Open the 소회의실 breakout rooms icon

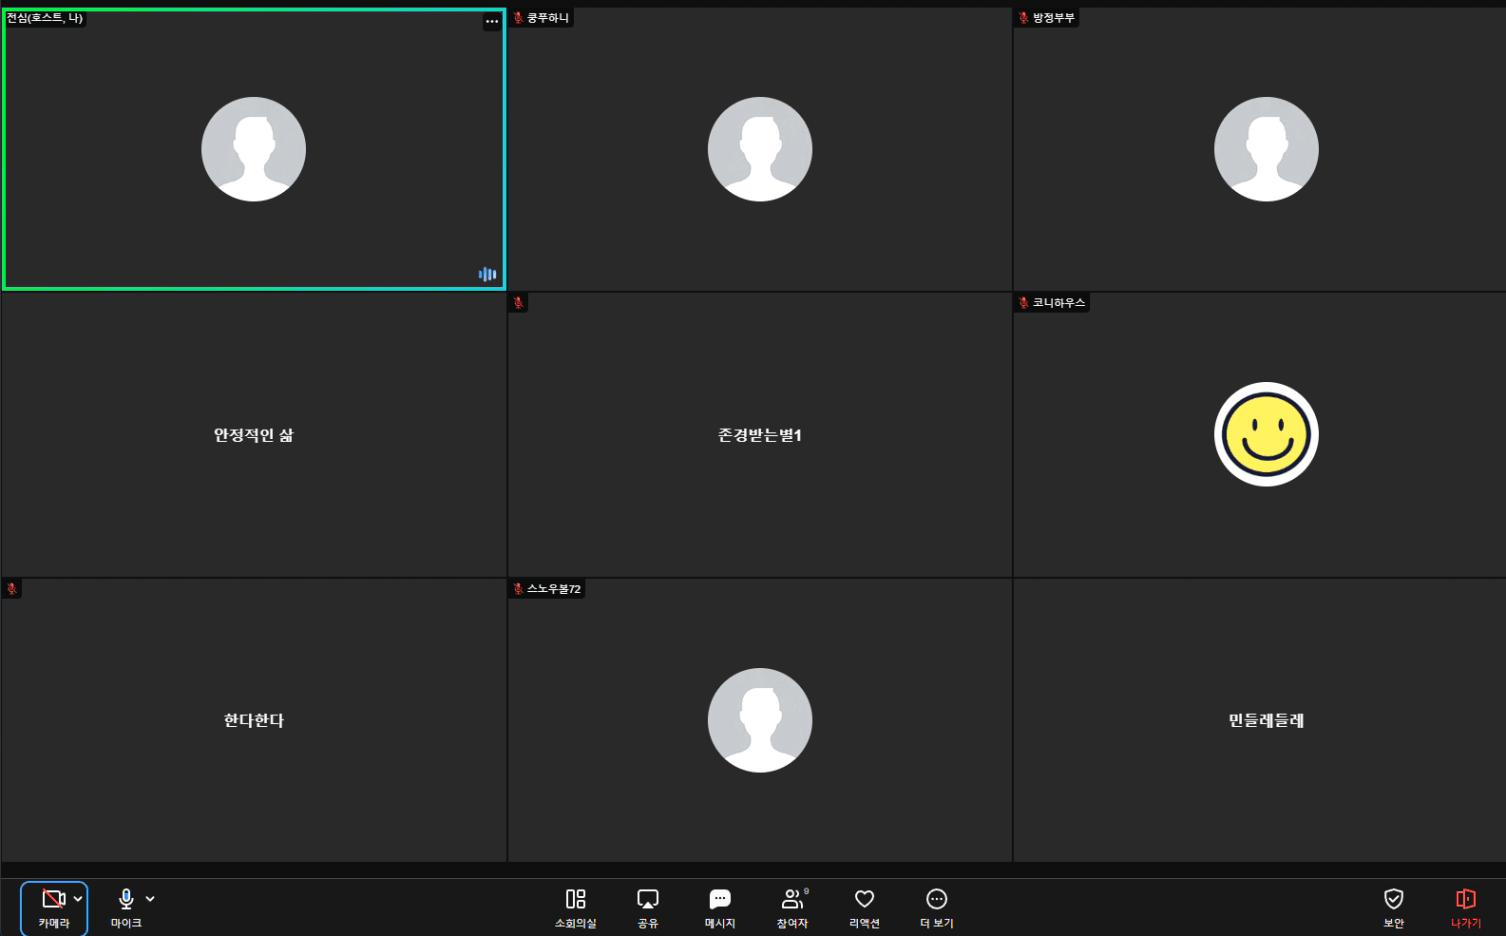coord(575,899)
